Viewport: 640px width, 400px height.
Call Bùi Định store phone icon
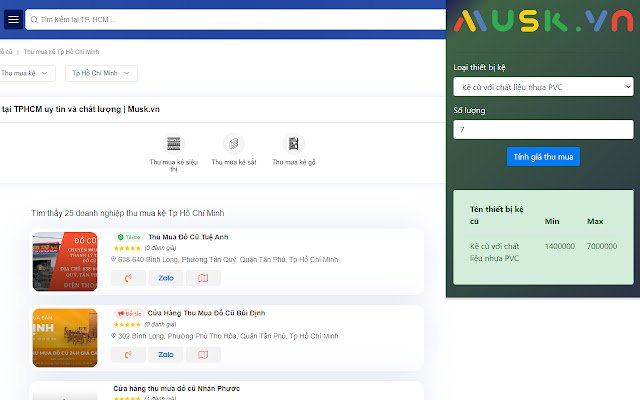[x=128, y=354]
